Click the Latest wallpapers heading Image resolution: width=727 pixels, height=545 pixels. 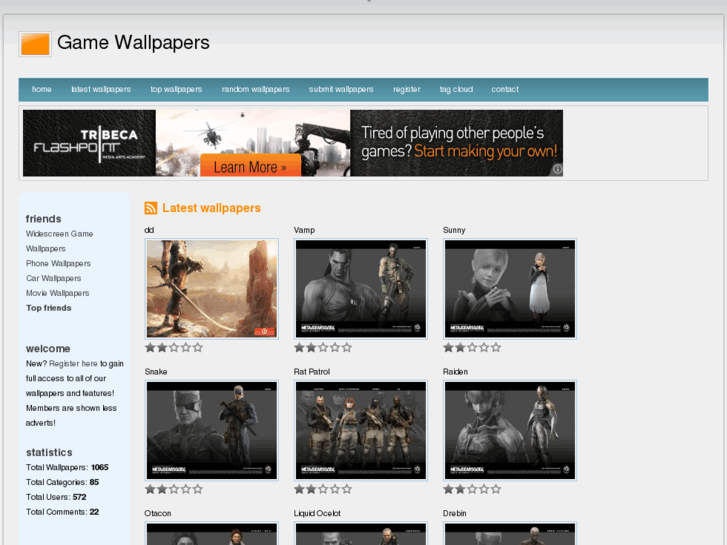(x=211, y=208)
